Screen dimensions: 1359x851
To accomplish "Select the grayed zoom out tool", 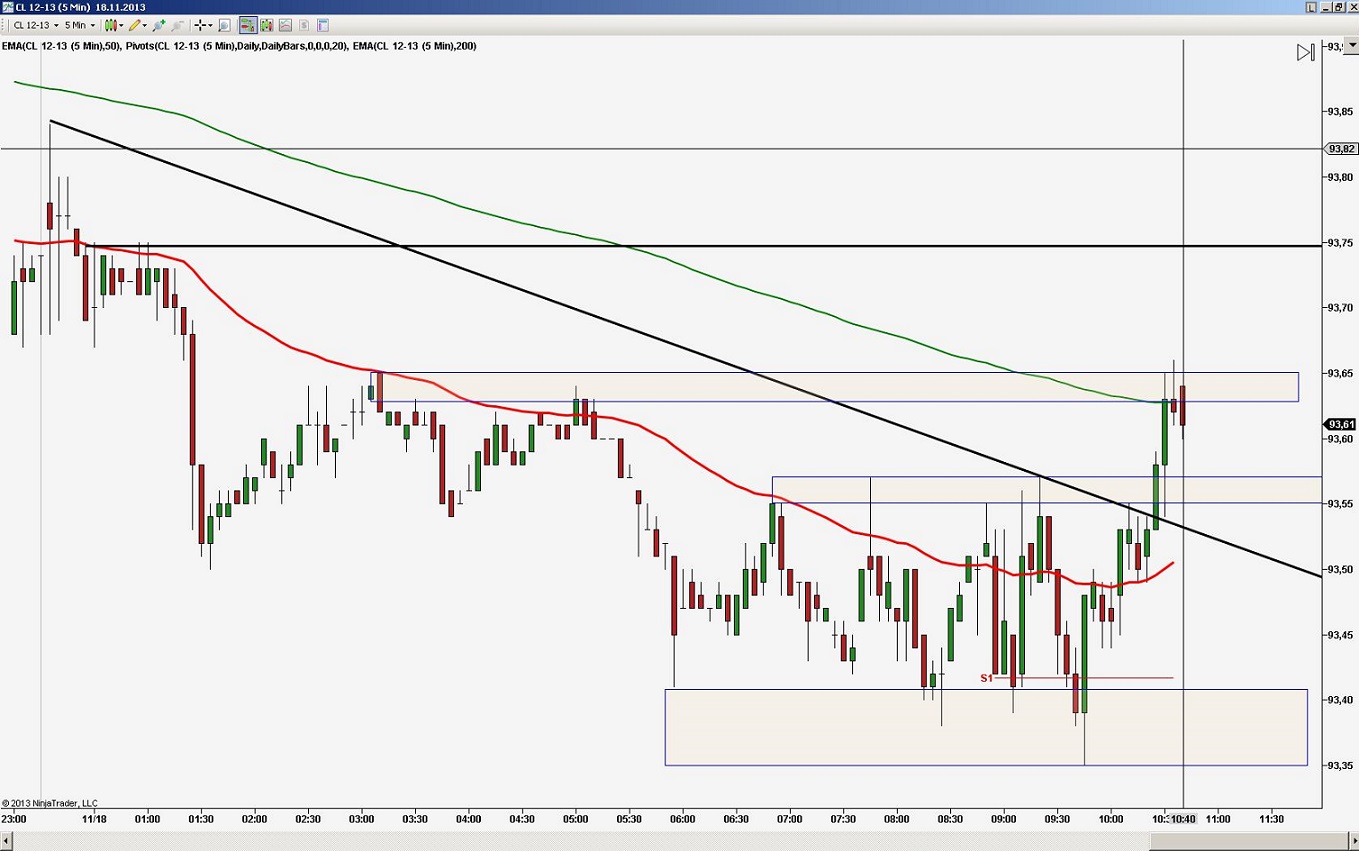I will point(177,25).
